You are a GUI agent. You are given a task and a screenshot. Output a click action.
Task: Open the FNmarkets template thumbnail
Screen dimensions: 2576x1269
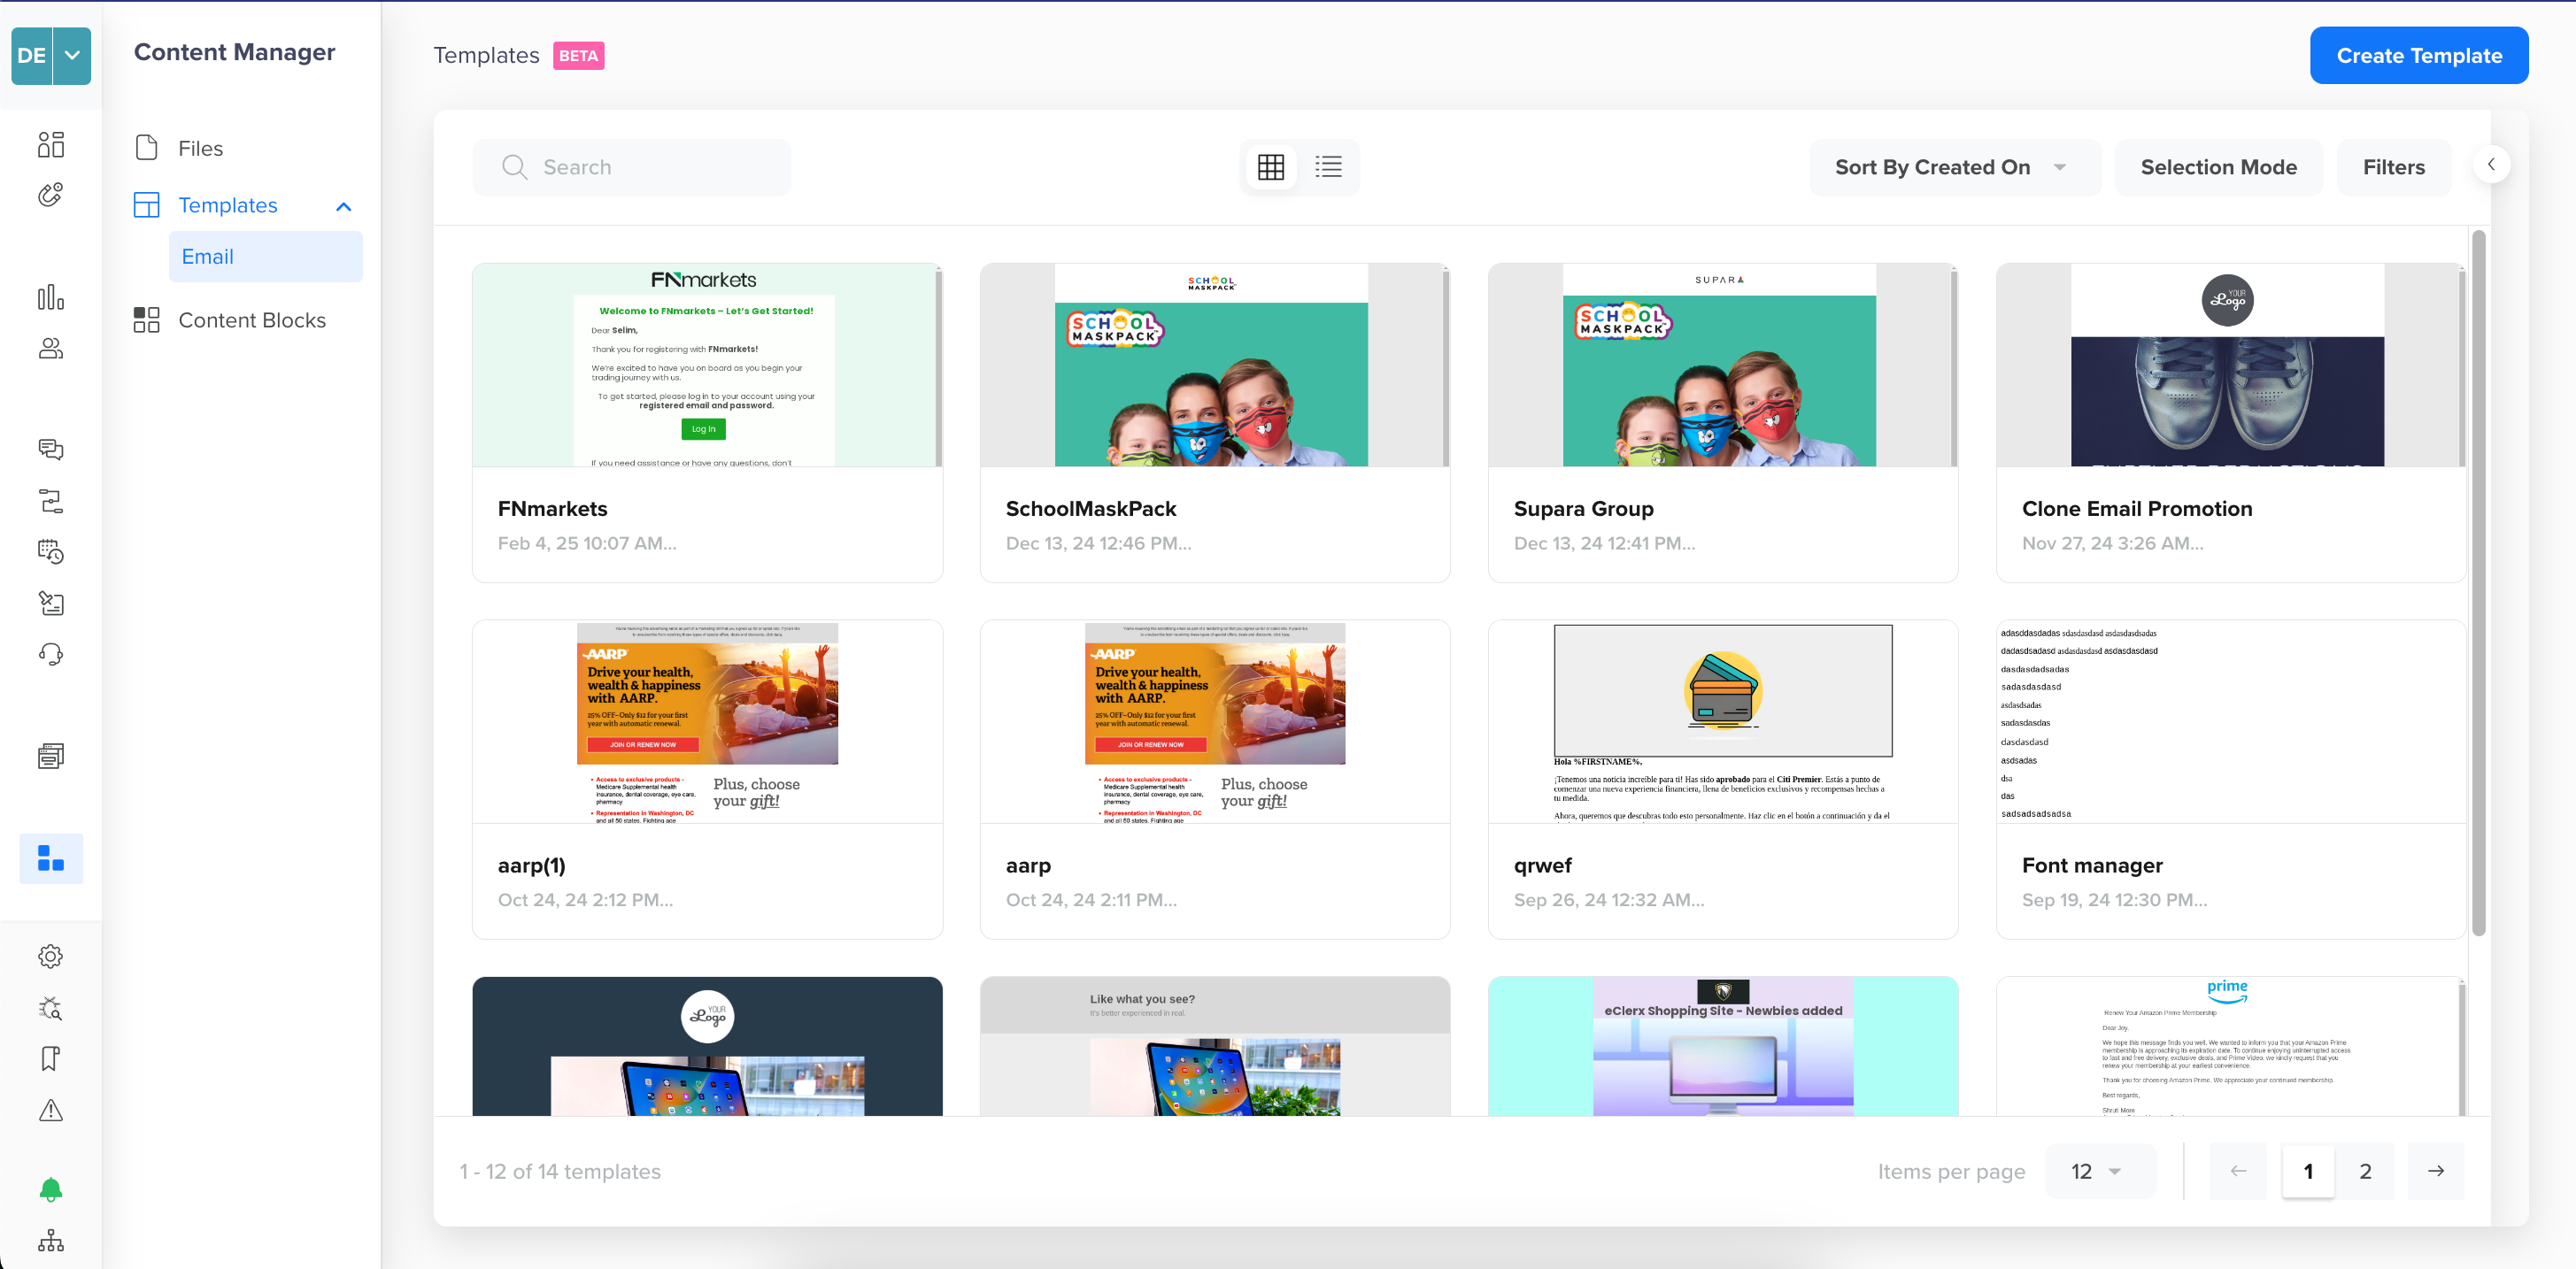pos(706,365)
